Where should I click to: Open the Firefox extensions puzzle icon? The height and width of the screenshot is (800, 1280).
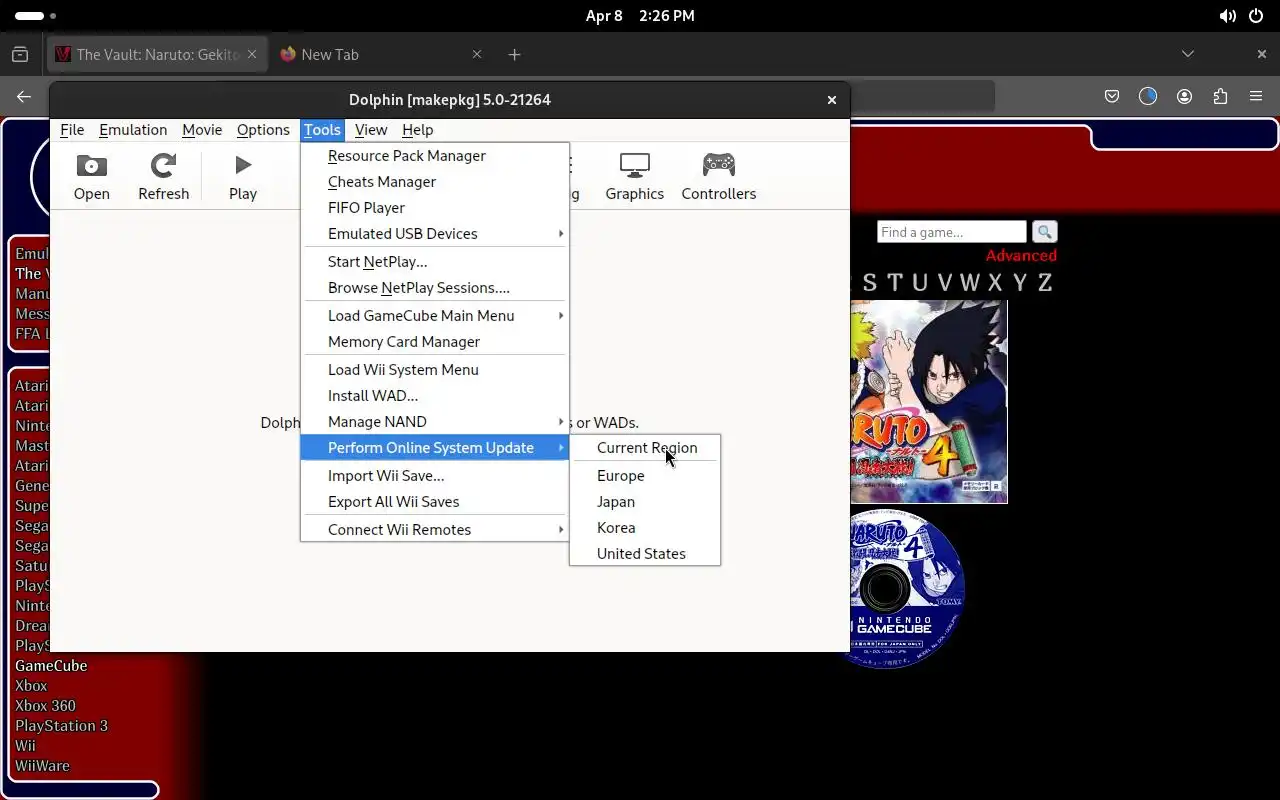tap(1220, 96)
